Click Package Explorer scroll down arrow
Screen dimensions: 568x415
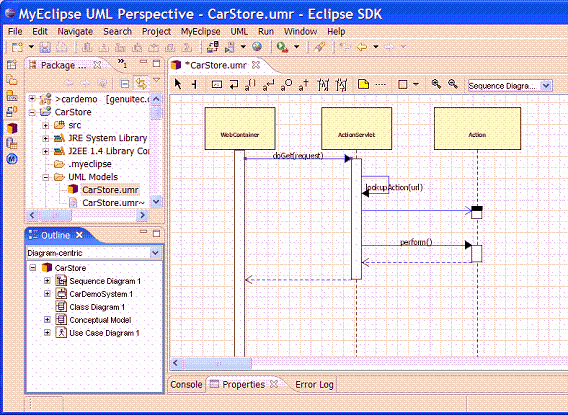point(156,202)
